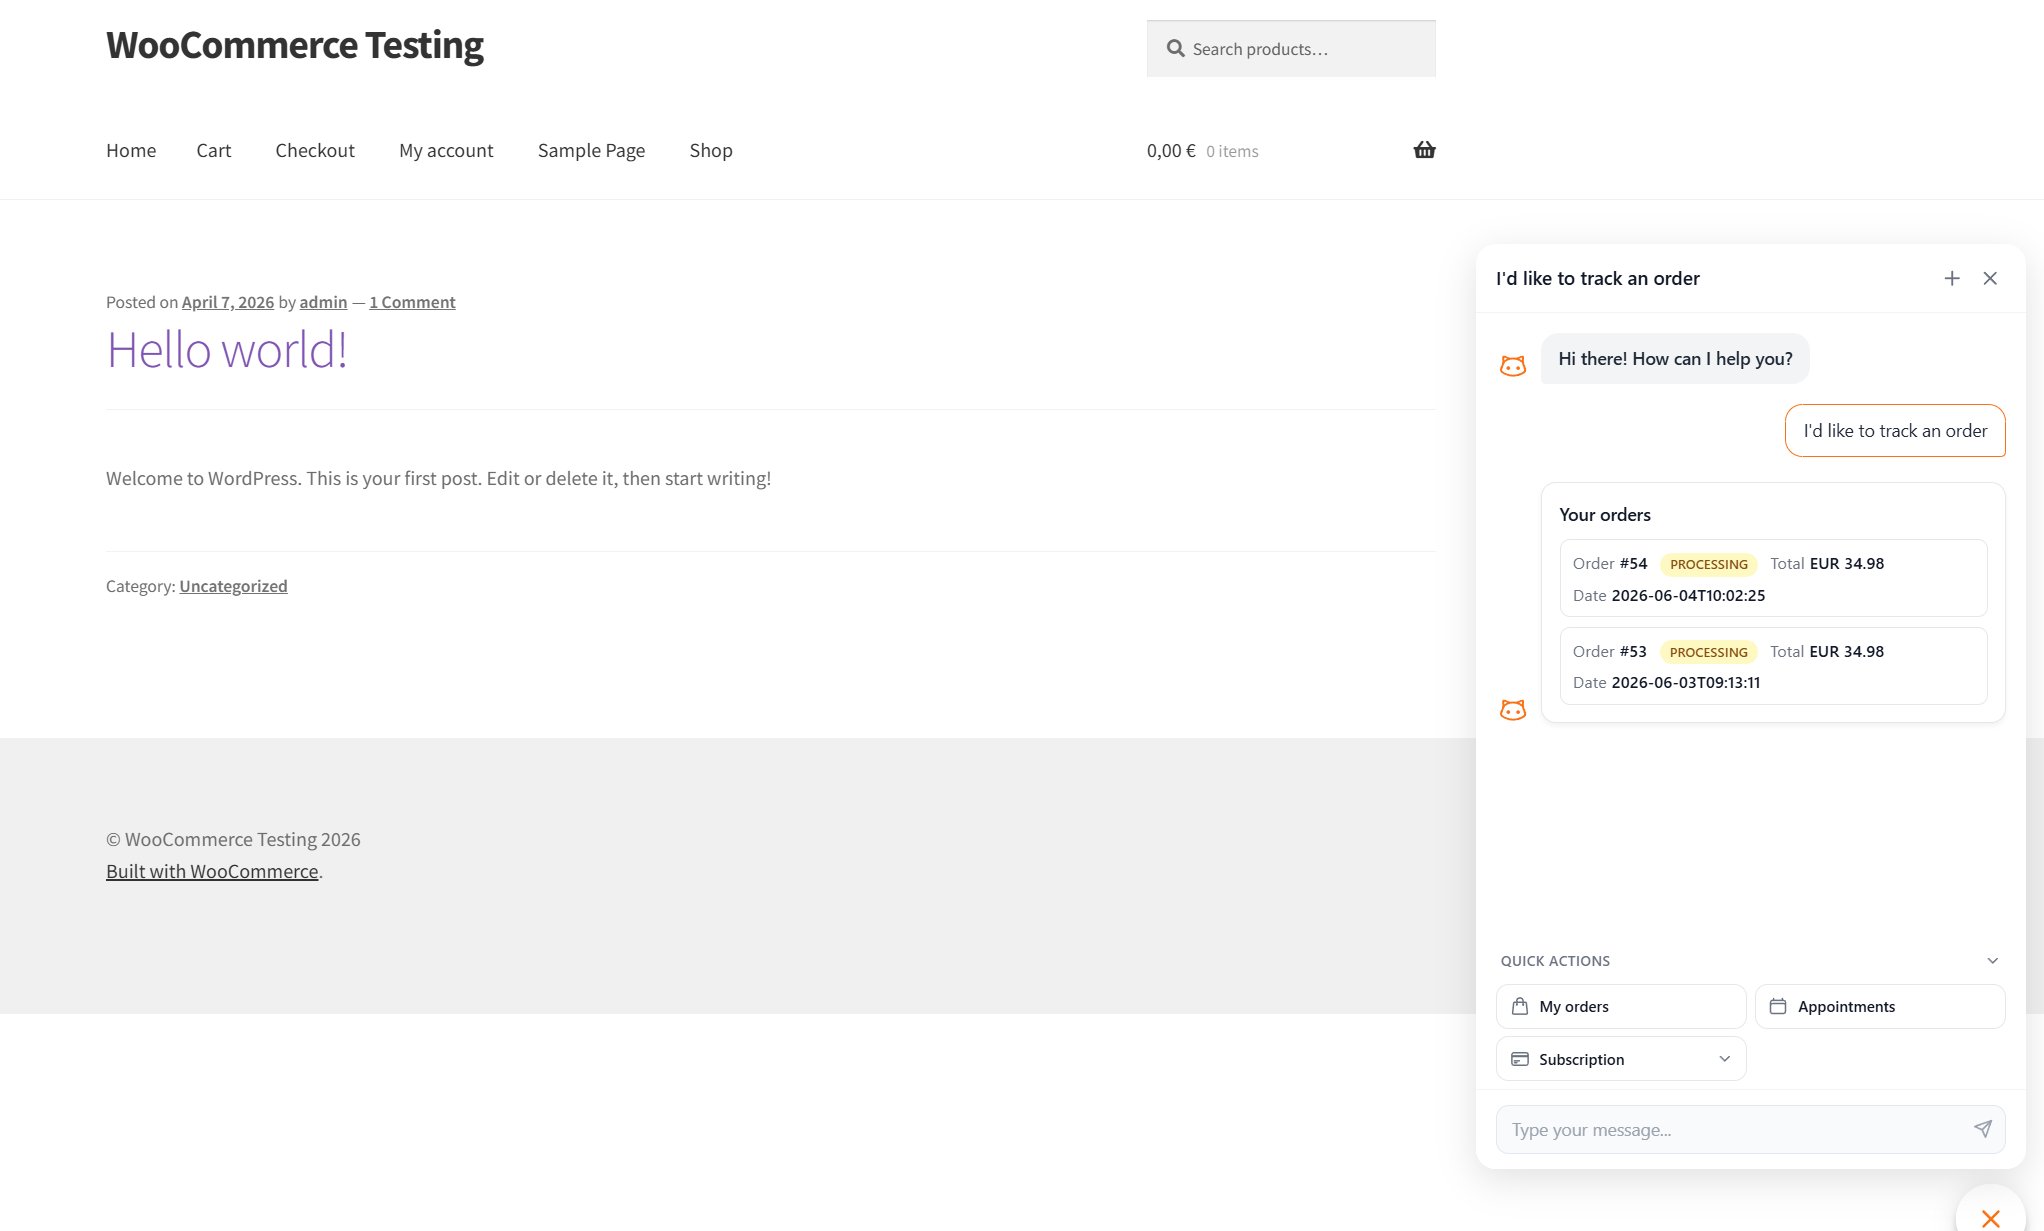This screenshot has height=1231, width=2044.
Task: Close the chat panel header X
Action: pyautogui.click(x=1990, y=278)
